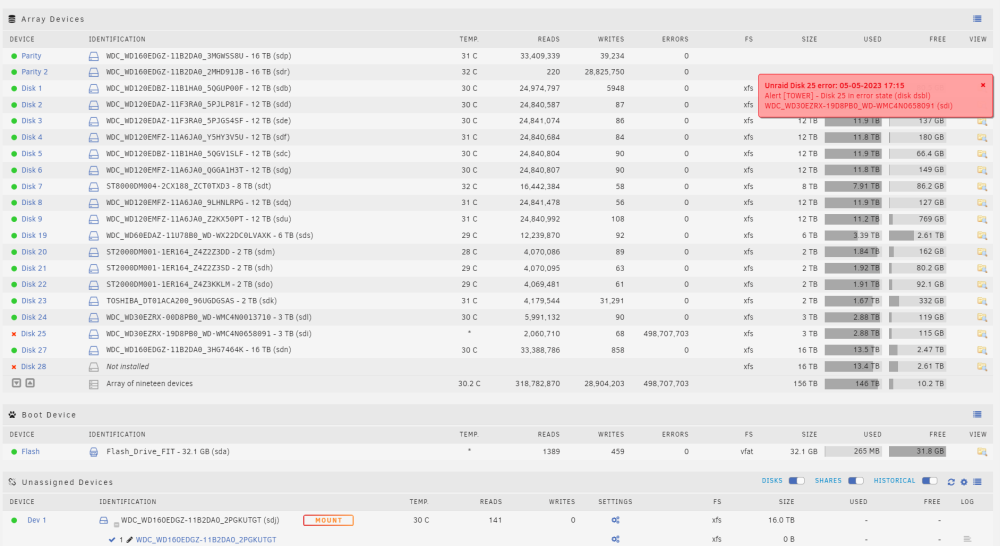Open the Parity device page
1000x546 pixels.
pos(31,56)
